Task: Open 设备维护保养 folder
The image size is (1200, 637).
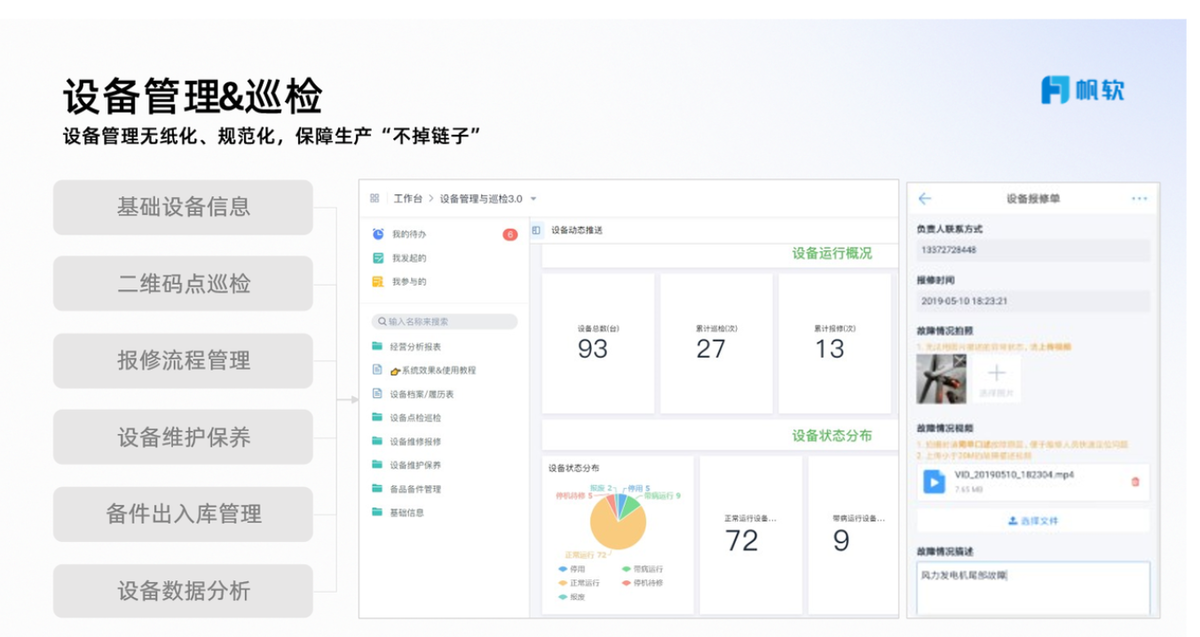Action: (415, 466)
